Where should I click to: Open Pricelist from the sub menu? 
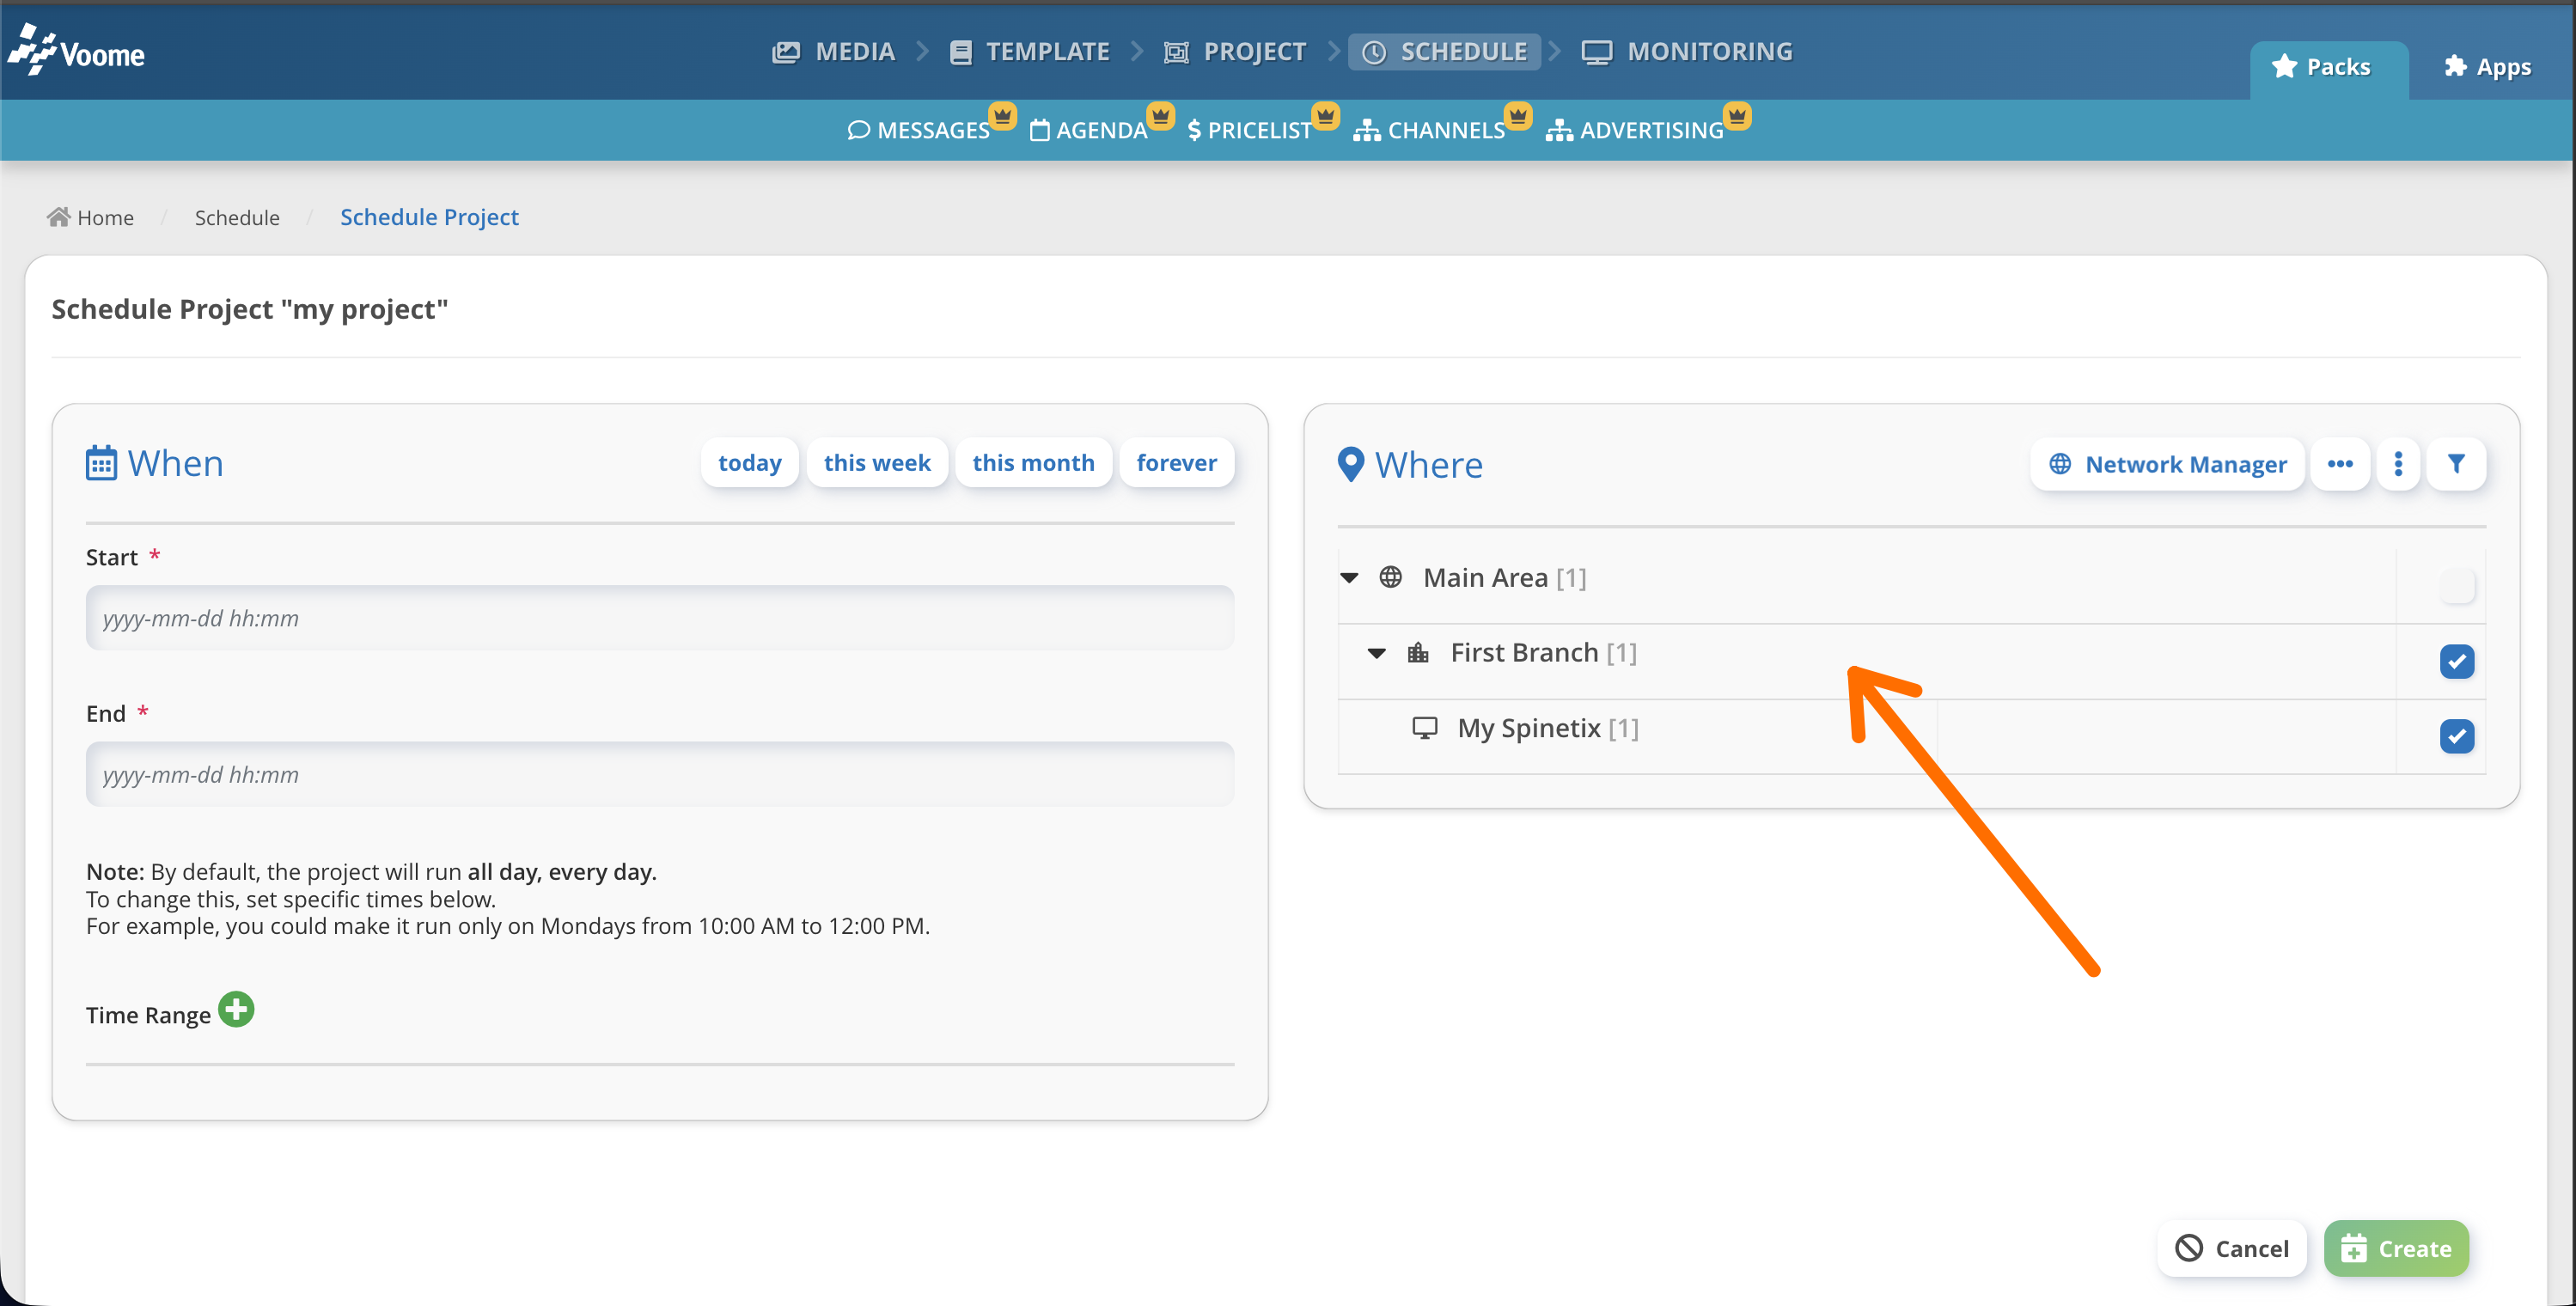click(x=1249, y=130)
